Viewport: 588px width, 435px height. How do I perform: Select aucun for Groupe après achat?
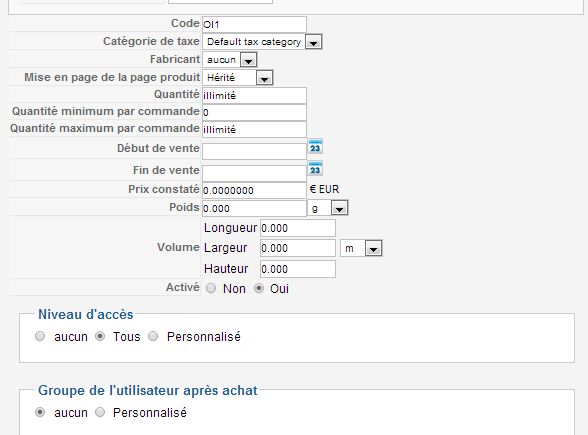tap(40, 412)
